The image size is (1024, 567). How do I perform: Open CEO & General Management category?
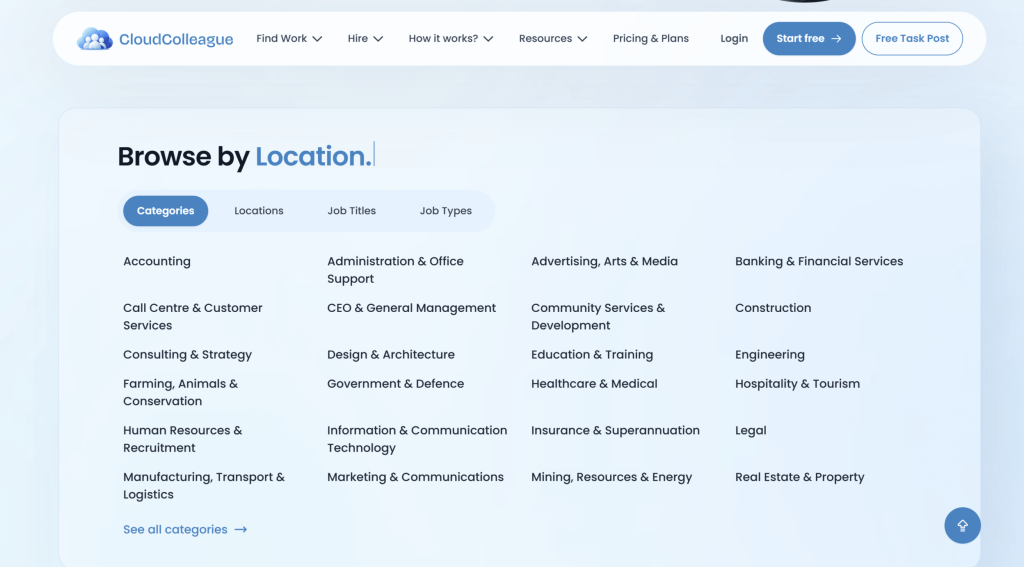point(411,308)
